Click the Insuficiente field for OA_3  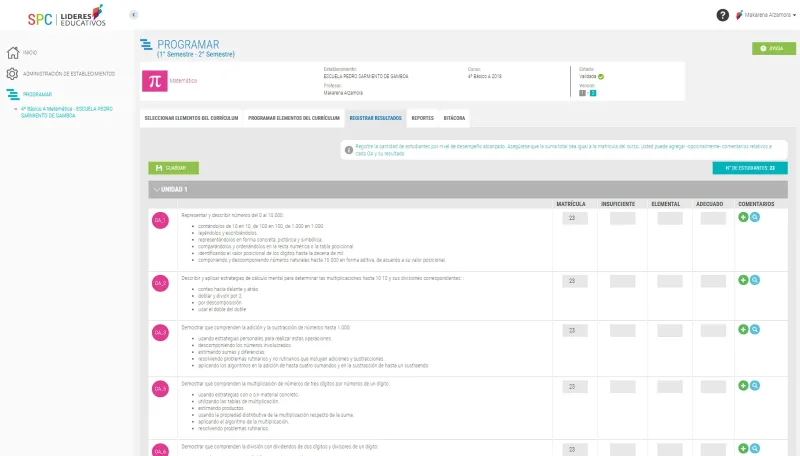point(622,331)
